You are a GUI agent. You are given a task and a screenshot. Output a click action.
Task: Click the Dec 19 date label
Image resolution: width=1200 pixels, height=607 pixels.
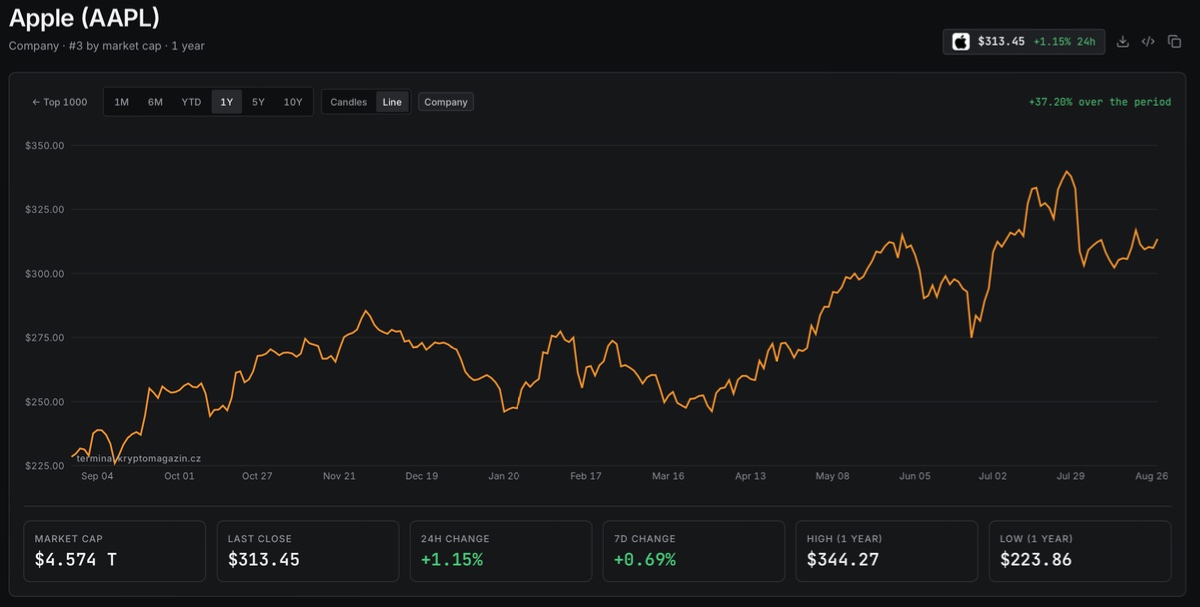coord(421,476)
